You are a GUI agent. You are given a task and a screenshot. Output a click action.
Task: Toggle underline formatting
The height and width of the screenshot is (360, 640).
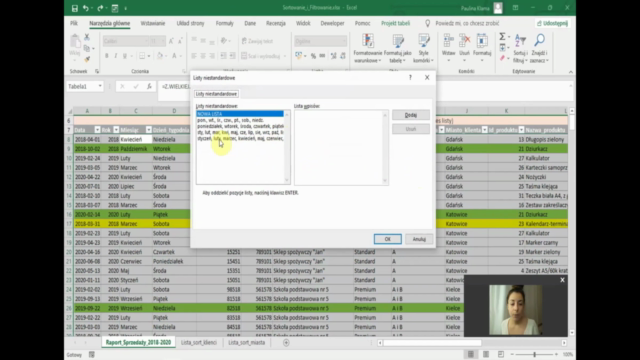(124, 56)
